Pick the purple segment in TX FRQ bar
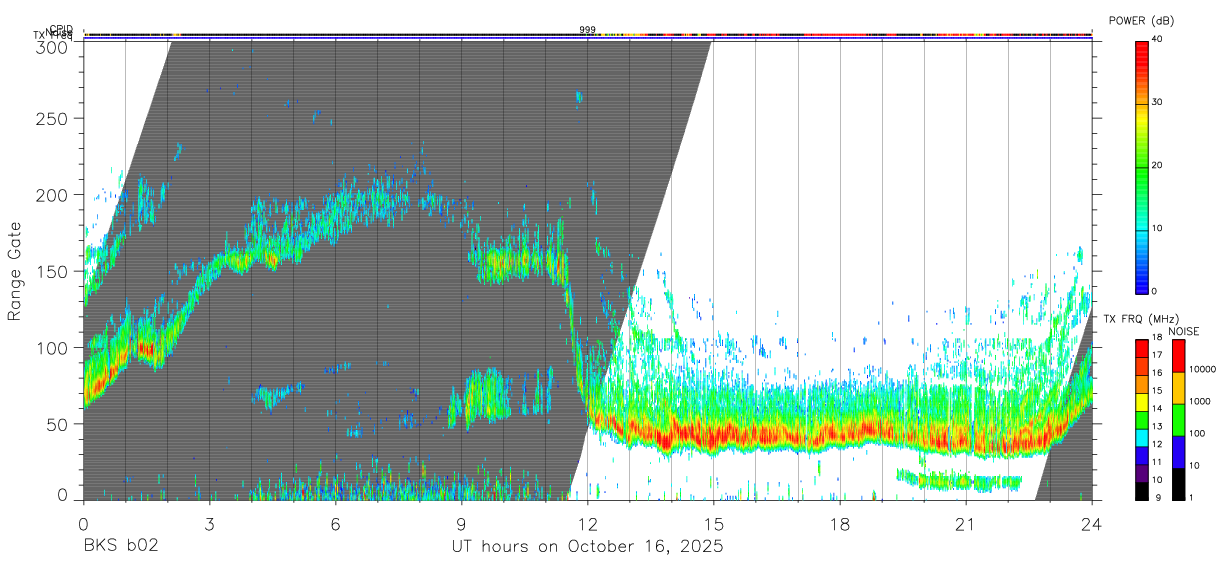 point(1141,474)
